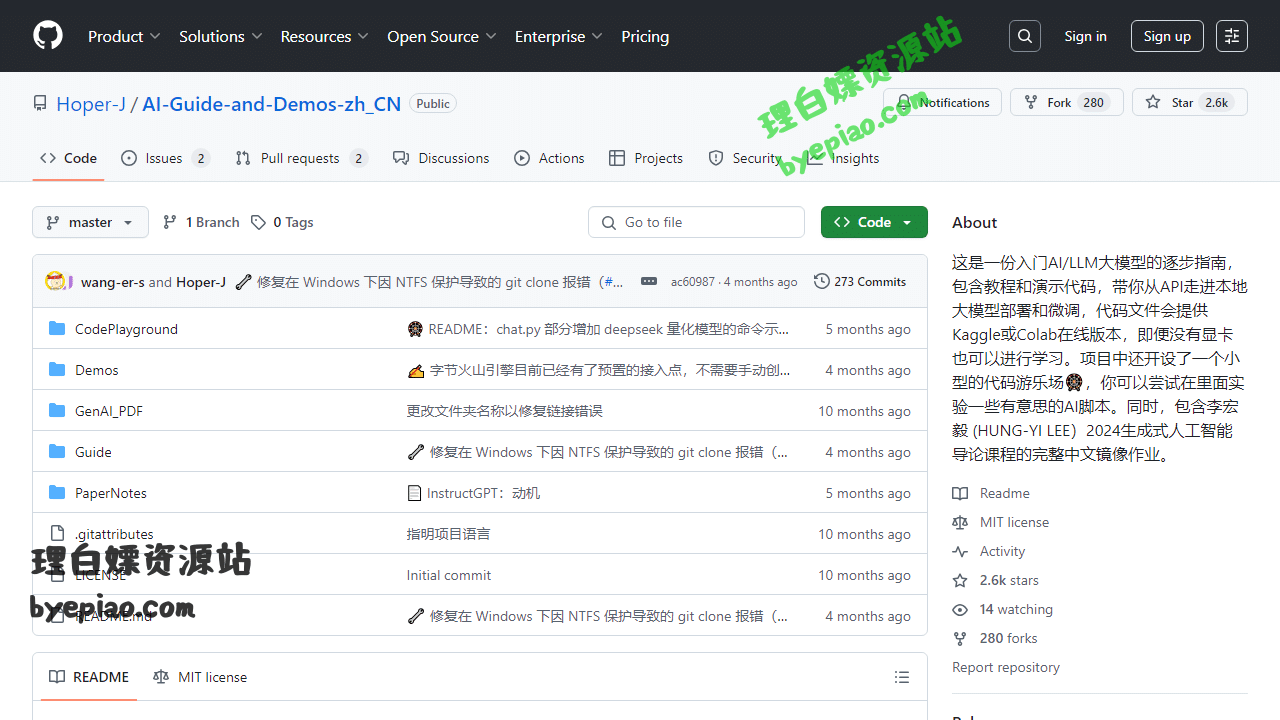Viewport: 1280px width, 720px height.
Task: Star the repository
Action: point(1189,102)
